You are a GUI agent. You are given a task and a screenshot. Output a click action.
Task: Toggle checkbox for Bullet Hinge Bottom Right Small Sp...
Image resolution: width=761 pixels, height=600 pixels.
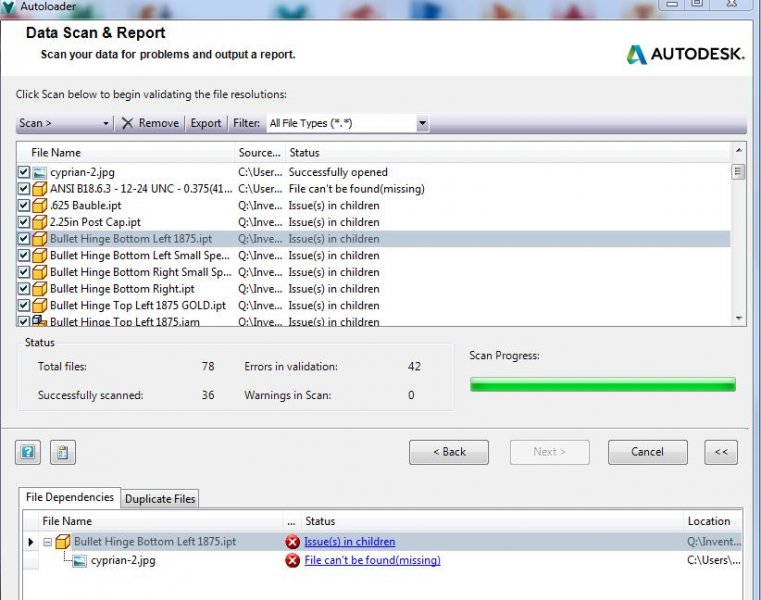(x=23, y=272)
